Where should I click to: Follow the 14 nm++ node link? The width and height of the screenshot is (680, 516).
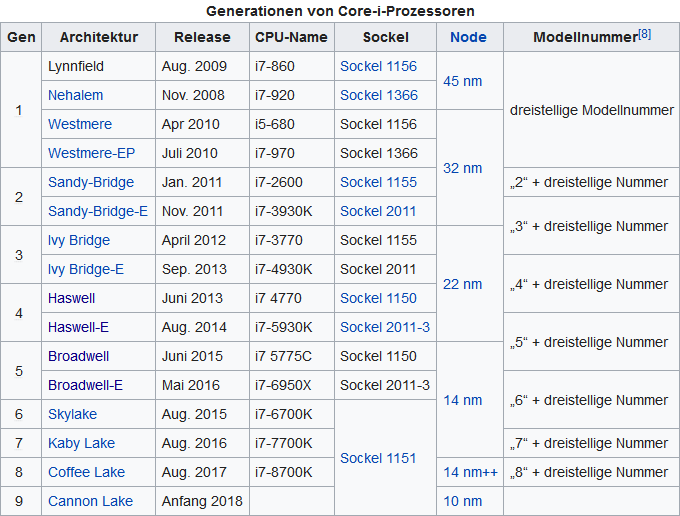(471, 472)
